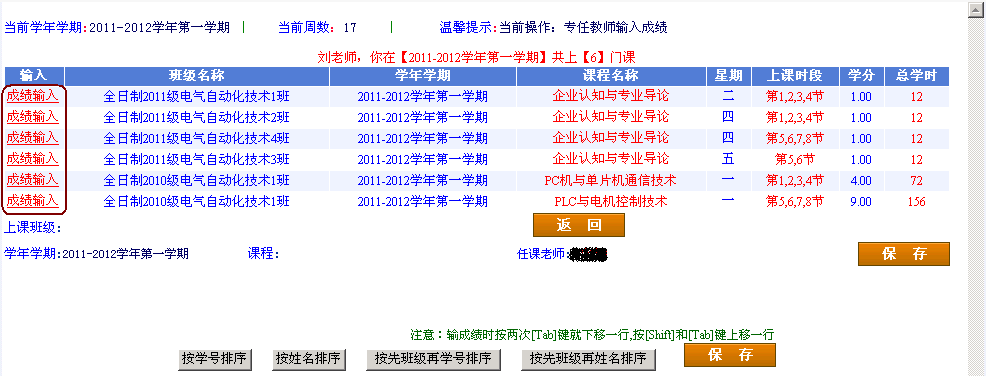The image size is (986, 376).
Task: Click the 任课老师 label
Action: [542, 254]
